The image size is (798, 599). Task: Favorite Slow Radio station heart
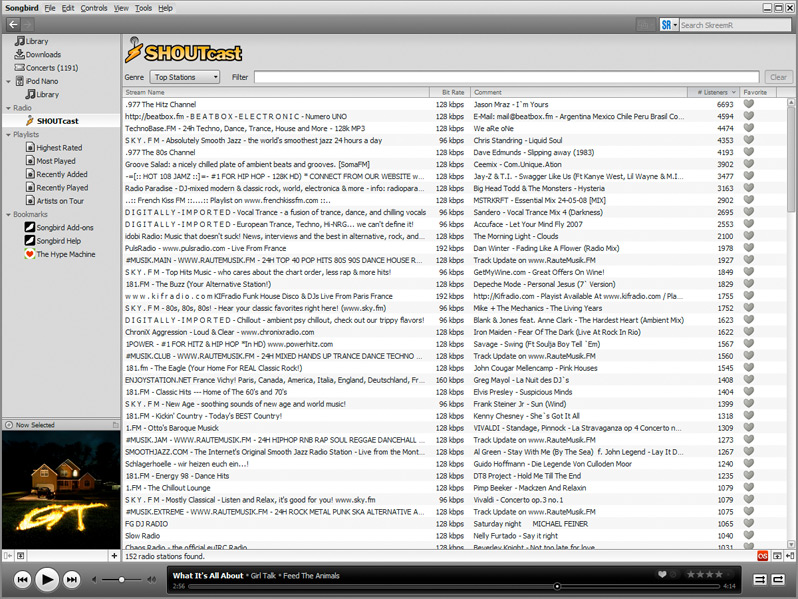point(748,535)
